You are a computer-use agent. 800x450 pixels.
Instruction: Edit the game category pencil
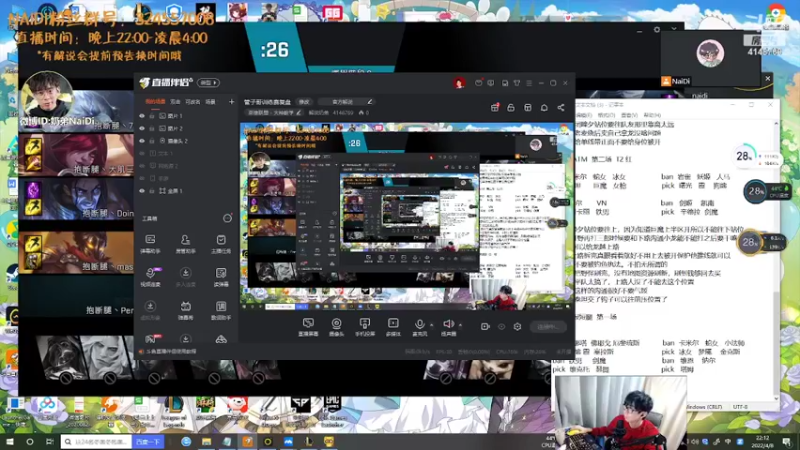[x=298, y=113]
